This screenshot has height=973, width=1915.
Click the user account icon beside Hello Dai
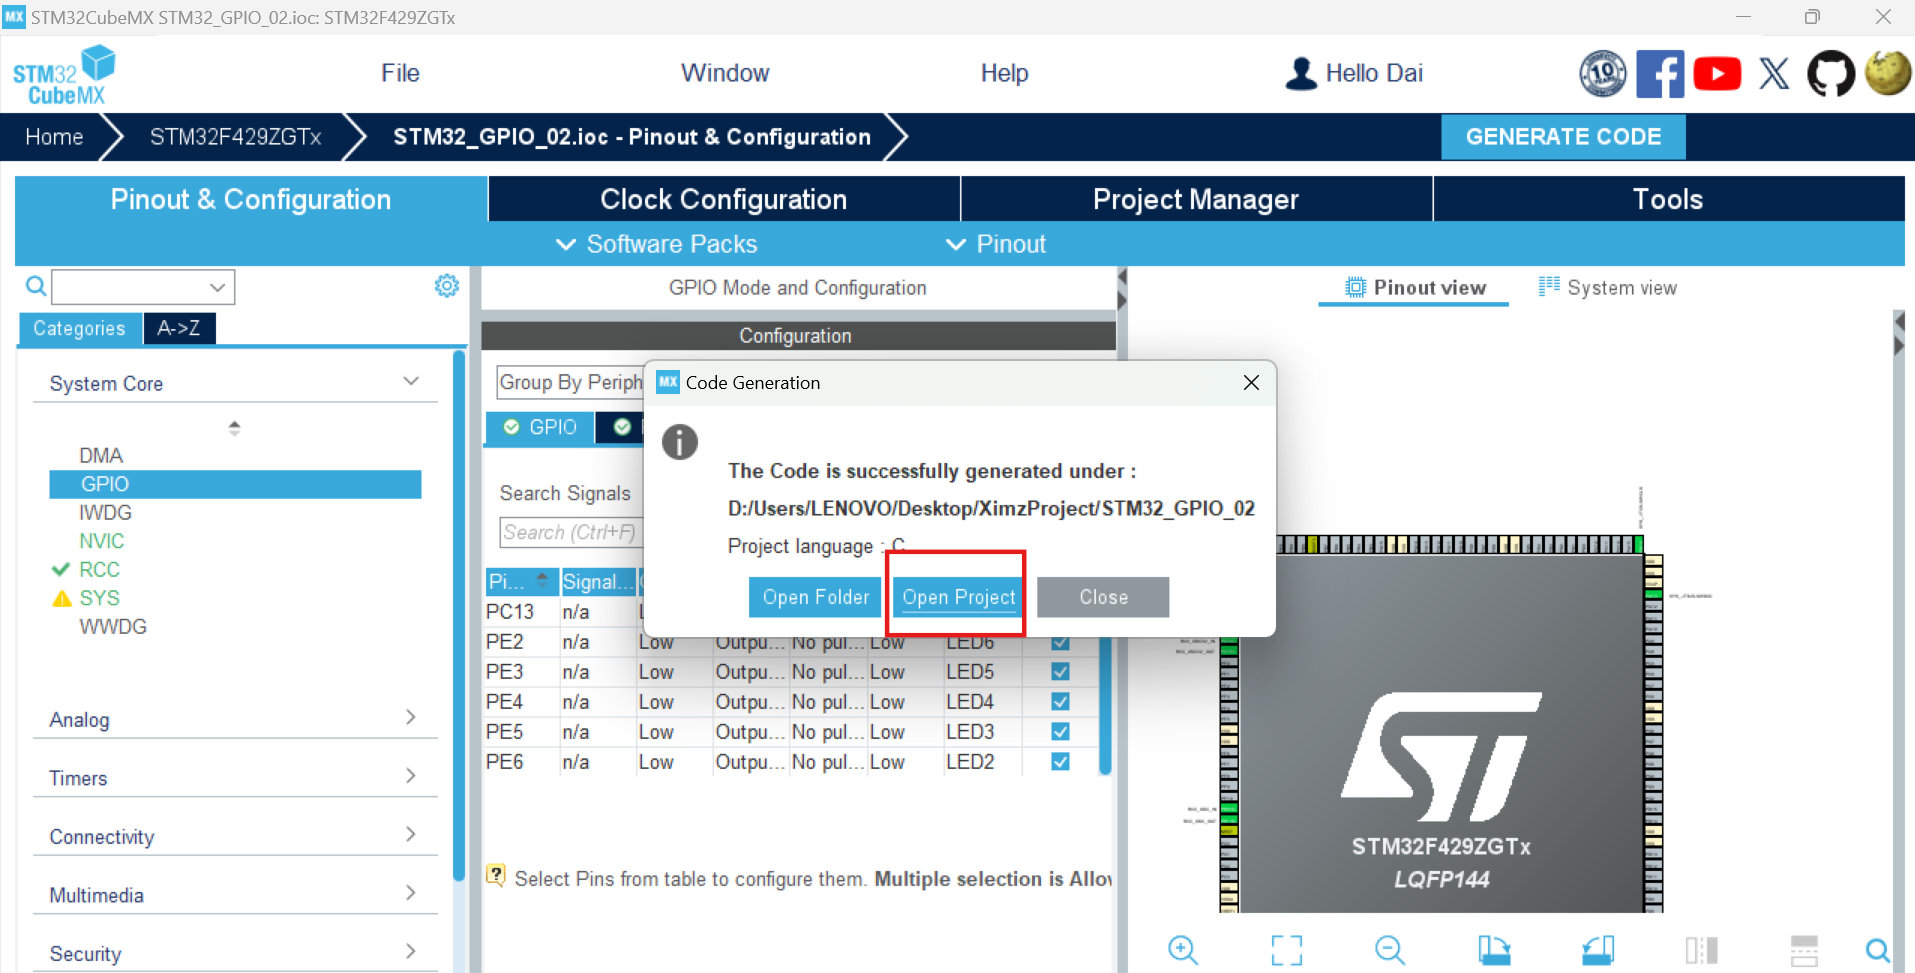1301,73
